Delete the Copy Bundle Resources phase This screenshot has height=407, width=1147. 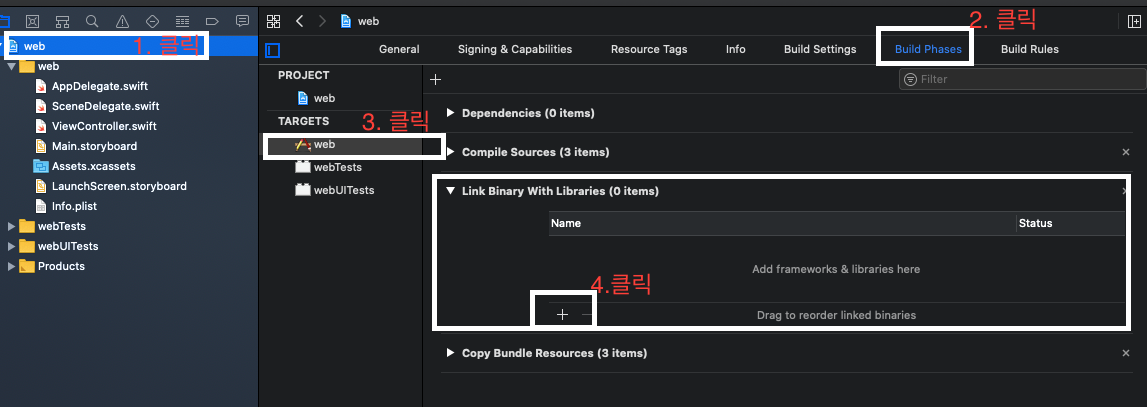[x=1126, y=353]
